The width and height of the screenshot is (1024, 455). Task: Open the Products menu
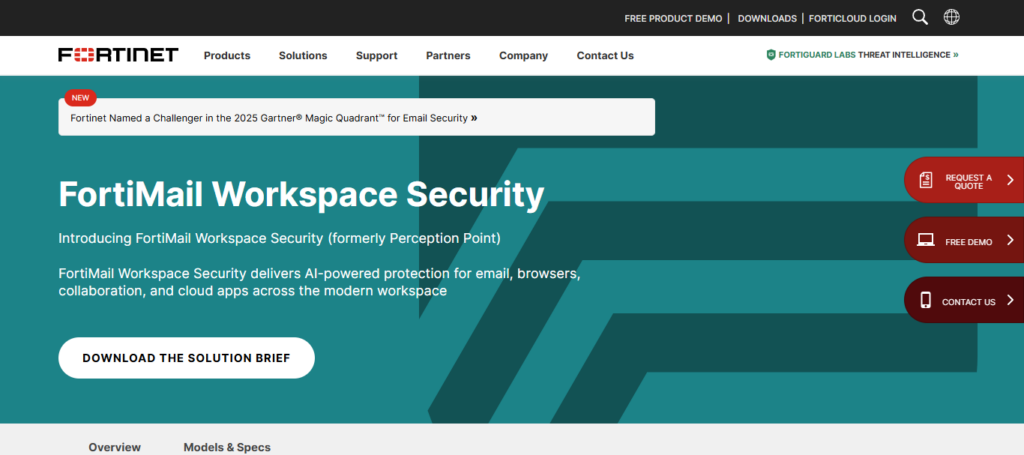pyautogui.click(x=227, y=56)
